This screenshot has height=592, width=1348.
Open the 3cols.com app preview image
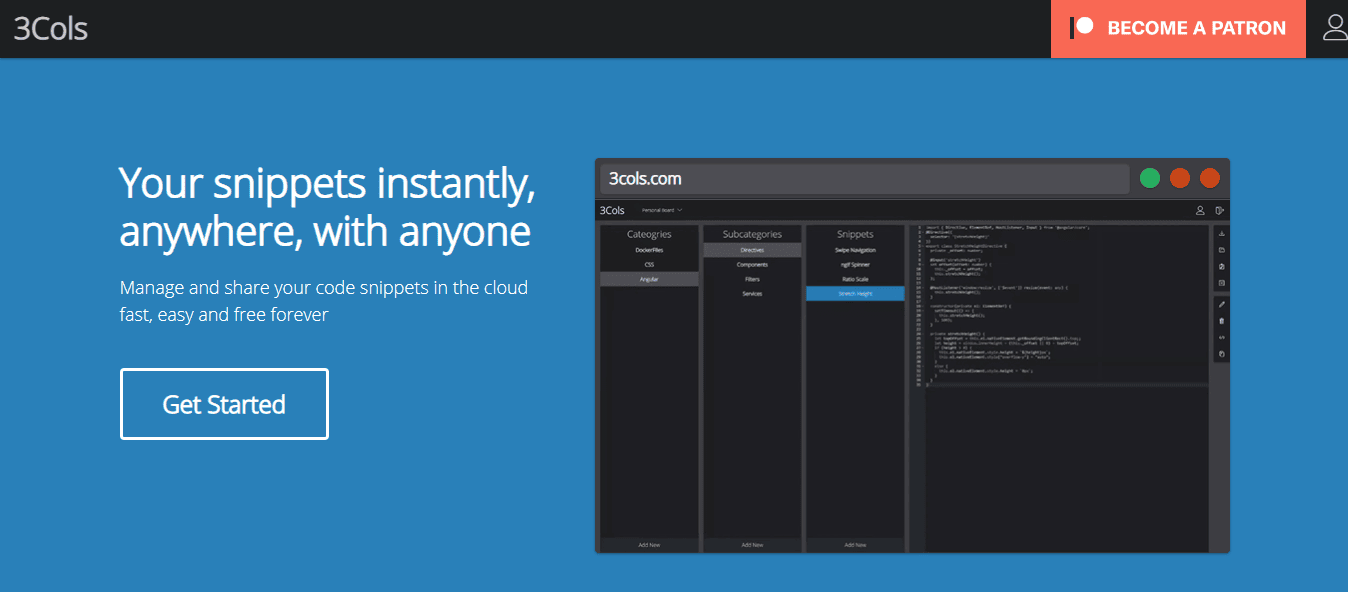click(x=912, y=355)
